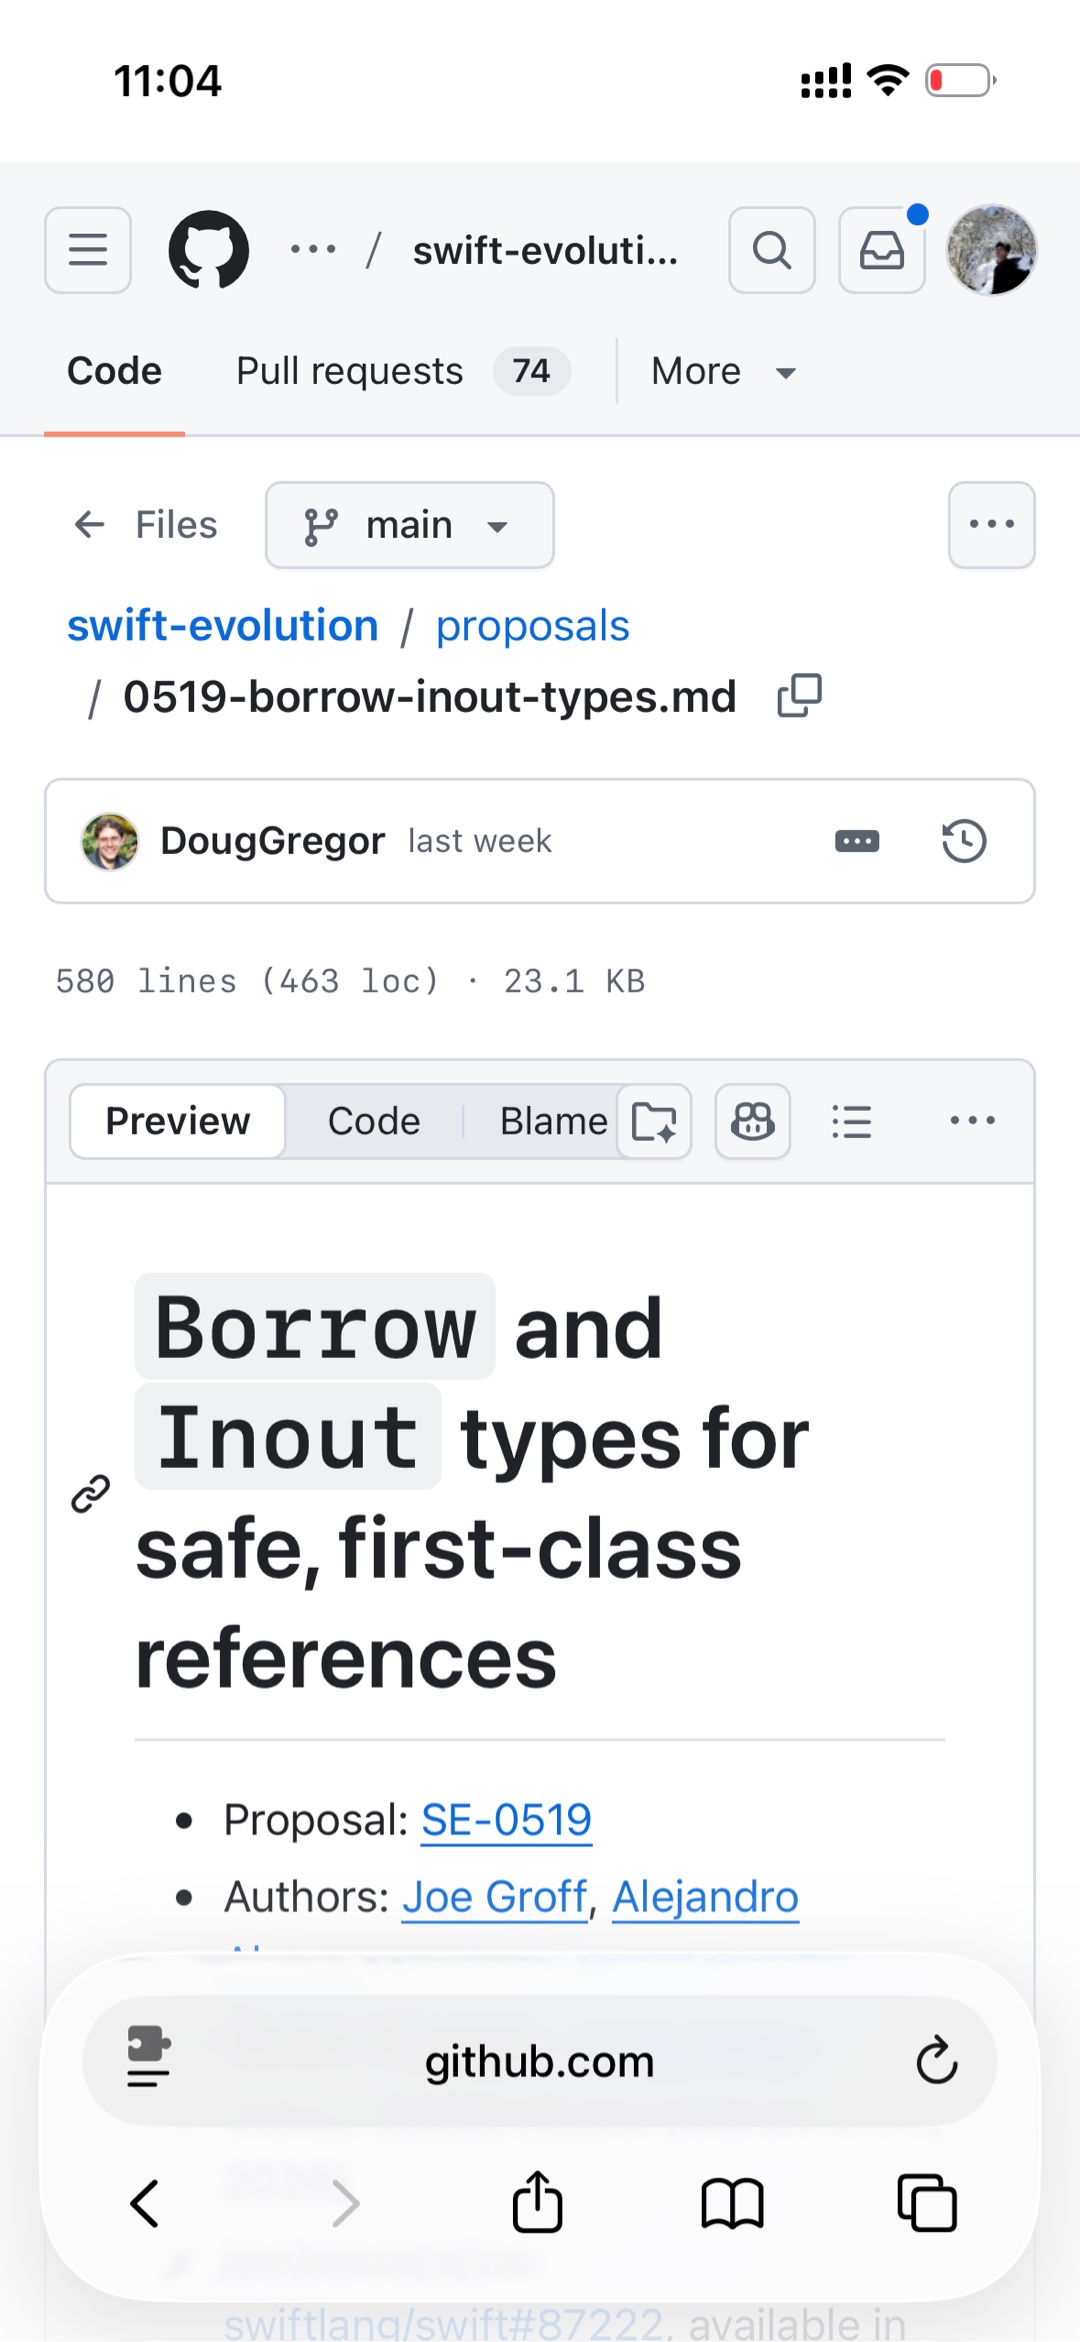
Task: Open the proposals folder breadcrumb link
Action: tap(532, 626)
